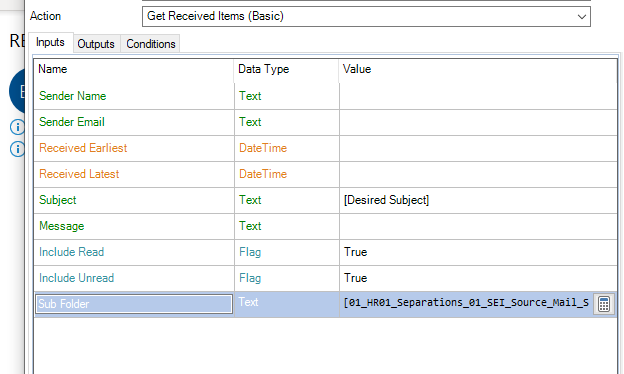624x374 pixels.
Task: Click the Flag type of Include Unread
Action: [x=250, y=278]
